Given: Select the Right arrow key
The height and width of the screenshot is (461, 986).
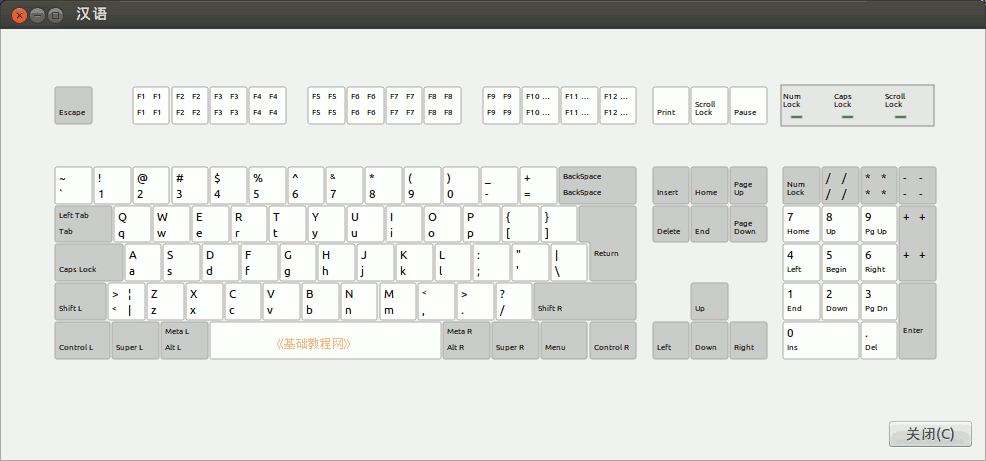Looking at the screenshot, I should 748,340.
